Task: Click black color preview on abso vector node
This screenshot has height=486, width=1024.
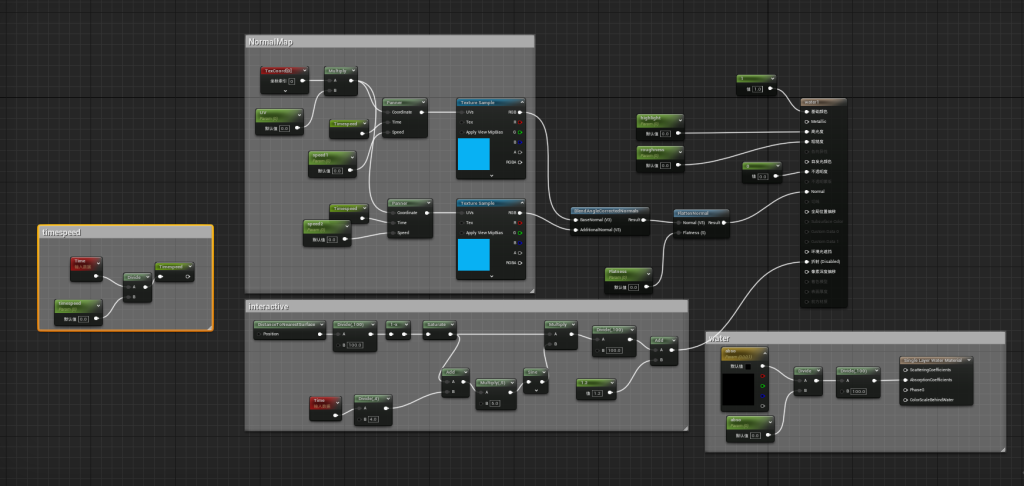Action: pos(740,389)
